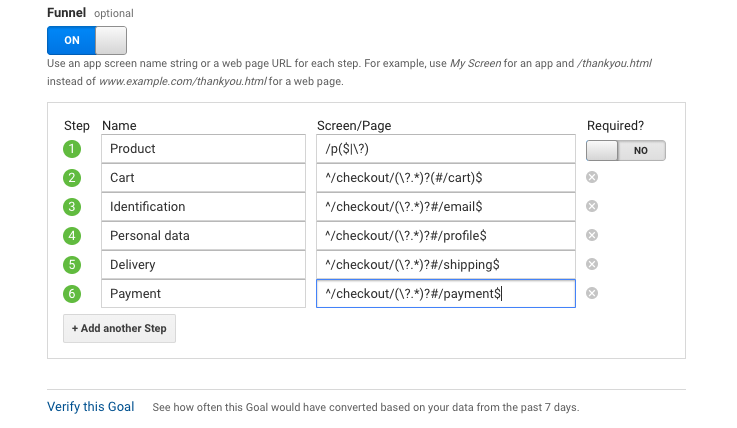The width and height of the screenshot is (737, 428).
Task: Edit the /p($|\?) Screen/Page field
Action: point(445,149)
